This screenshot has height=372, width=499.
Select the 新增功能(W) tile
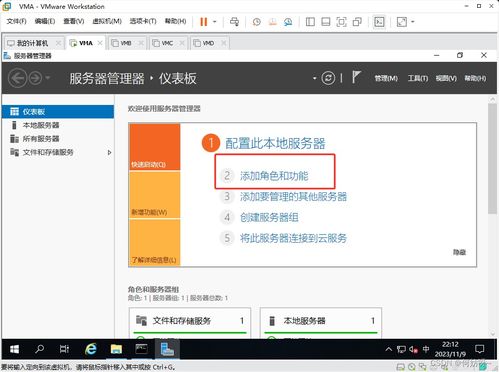(155, 195)
